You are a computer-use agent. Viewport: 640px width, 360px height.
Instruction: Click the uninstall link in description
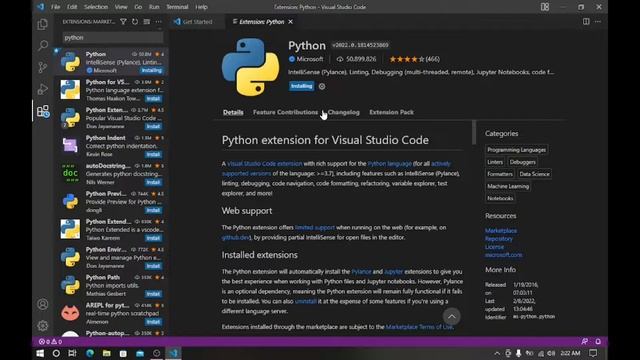(x=305, y=301)
